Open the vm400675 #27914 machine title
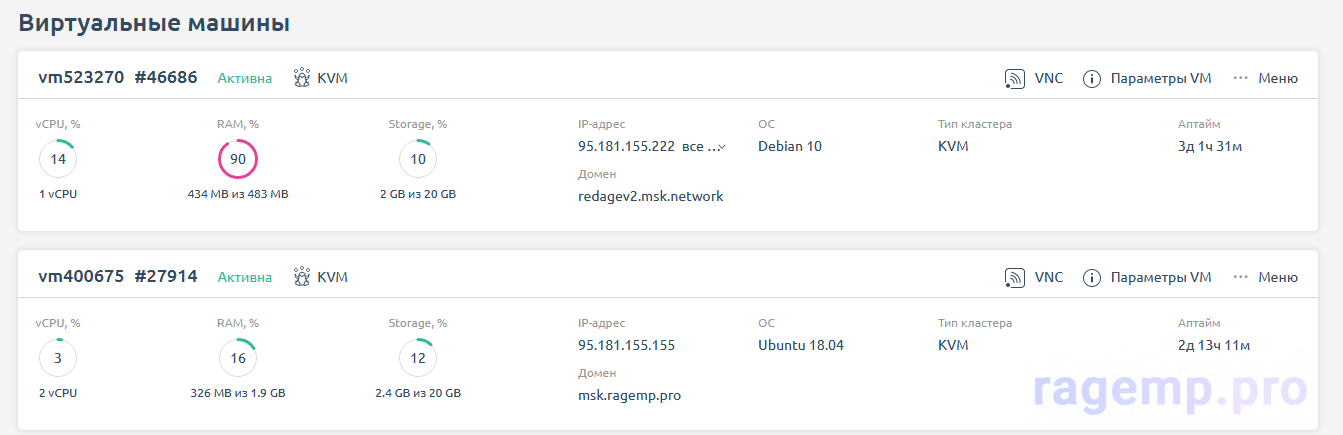The height and width of the screenshot is (435, 1343). click(x=117, y=277)
